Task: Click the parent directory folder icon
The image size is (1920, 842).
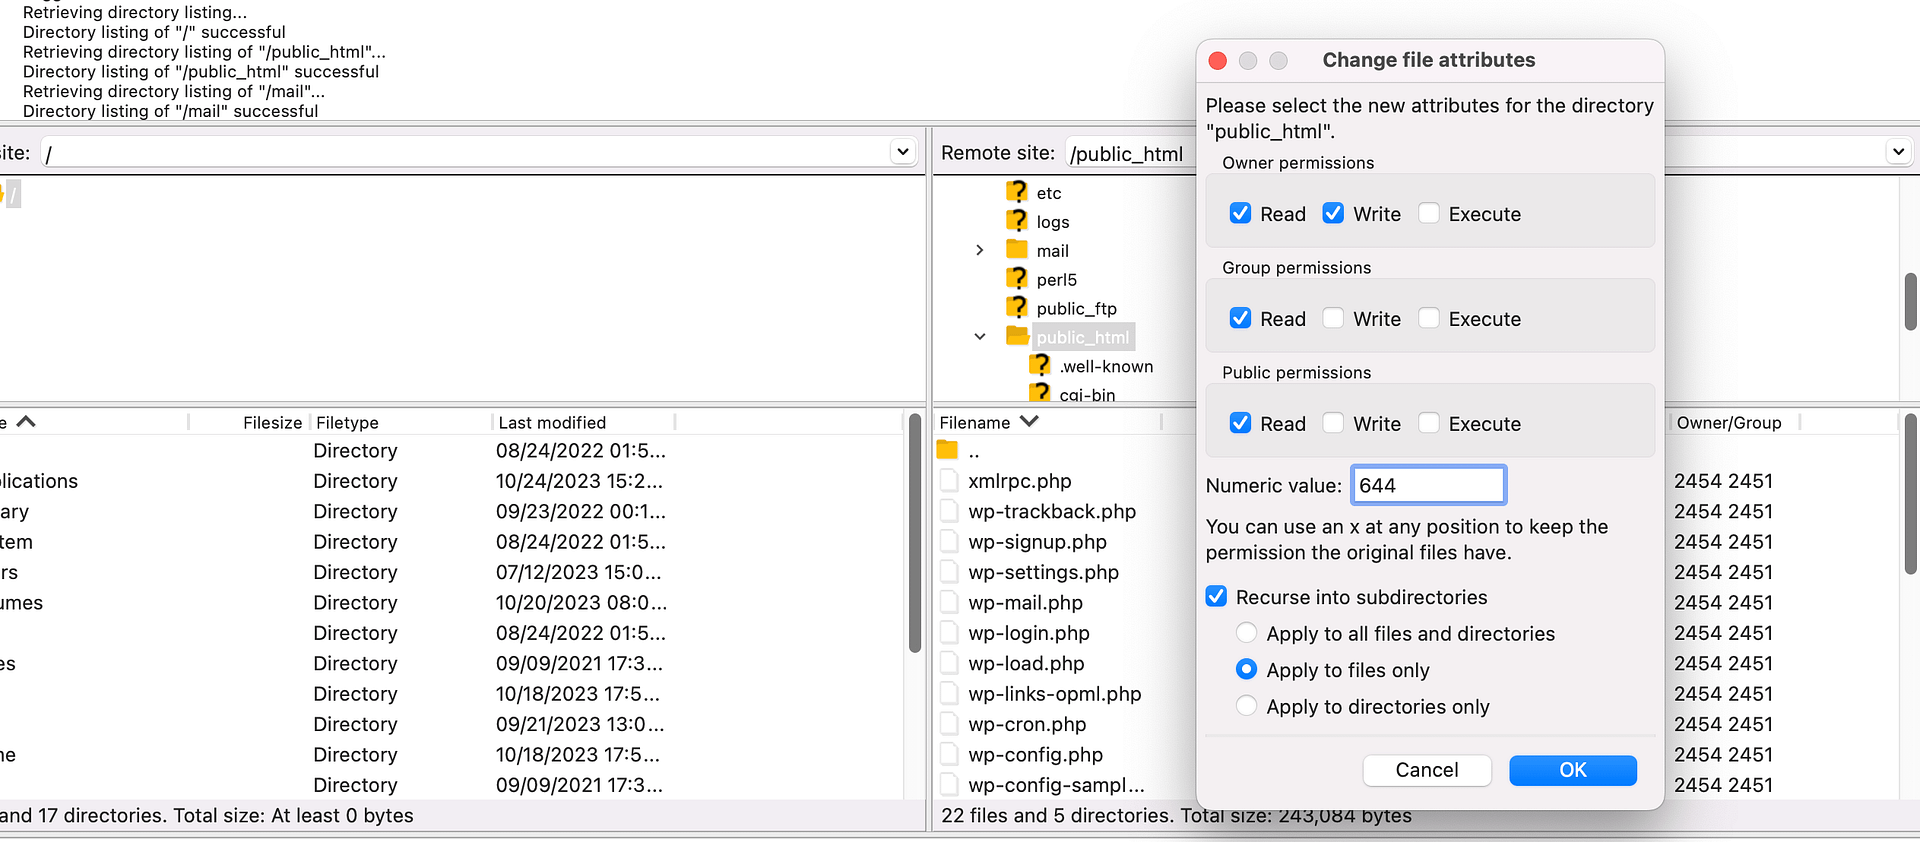Action: 948,451
